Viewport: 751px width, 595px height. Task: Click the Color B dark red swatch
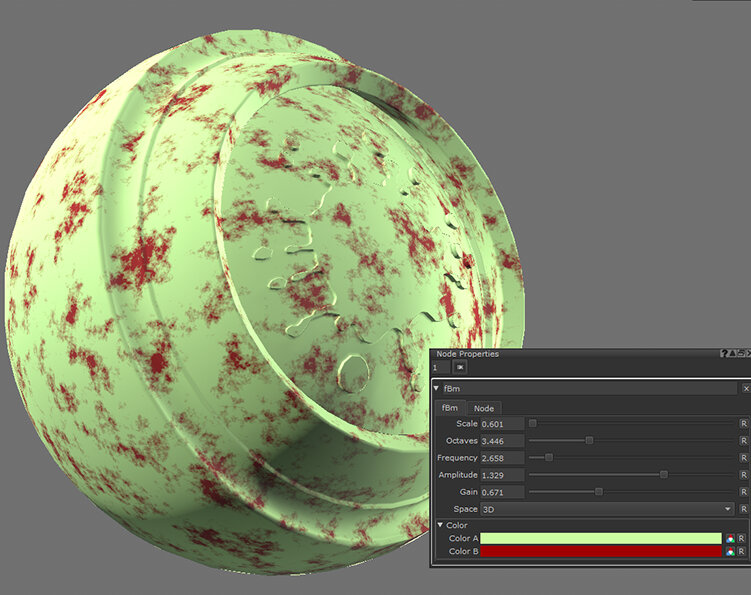600,551
